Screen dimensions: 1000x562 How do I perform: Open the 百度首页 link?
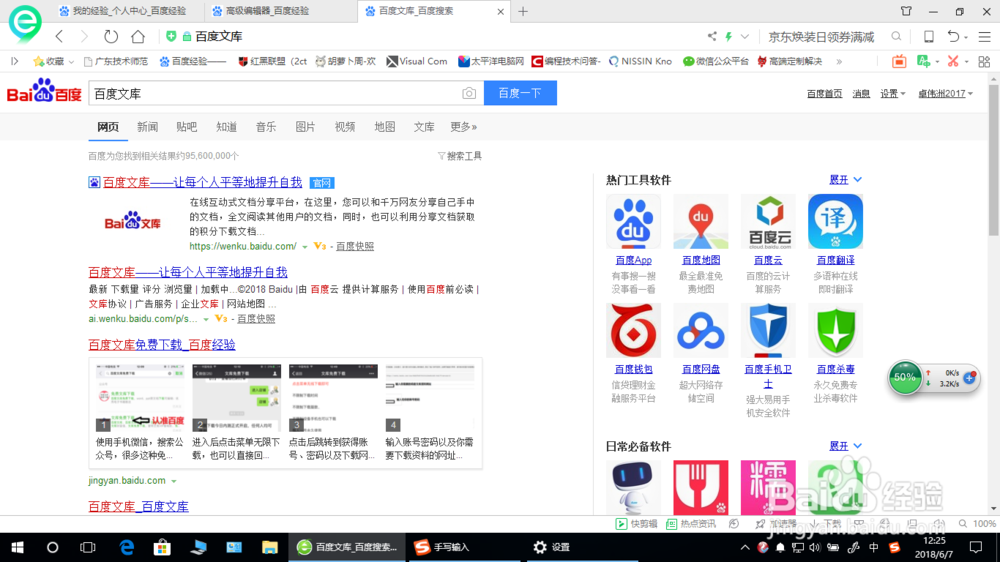(825, 94)
